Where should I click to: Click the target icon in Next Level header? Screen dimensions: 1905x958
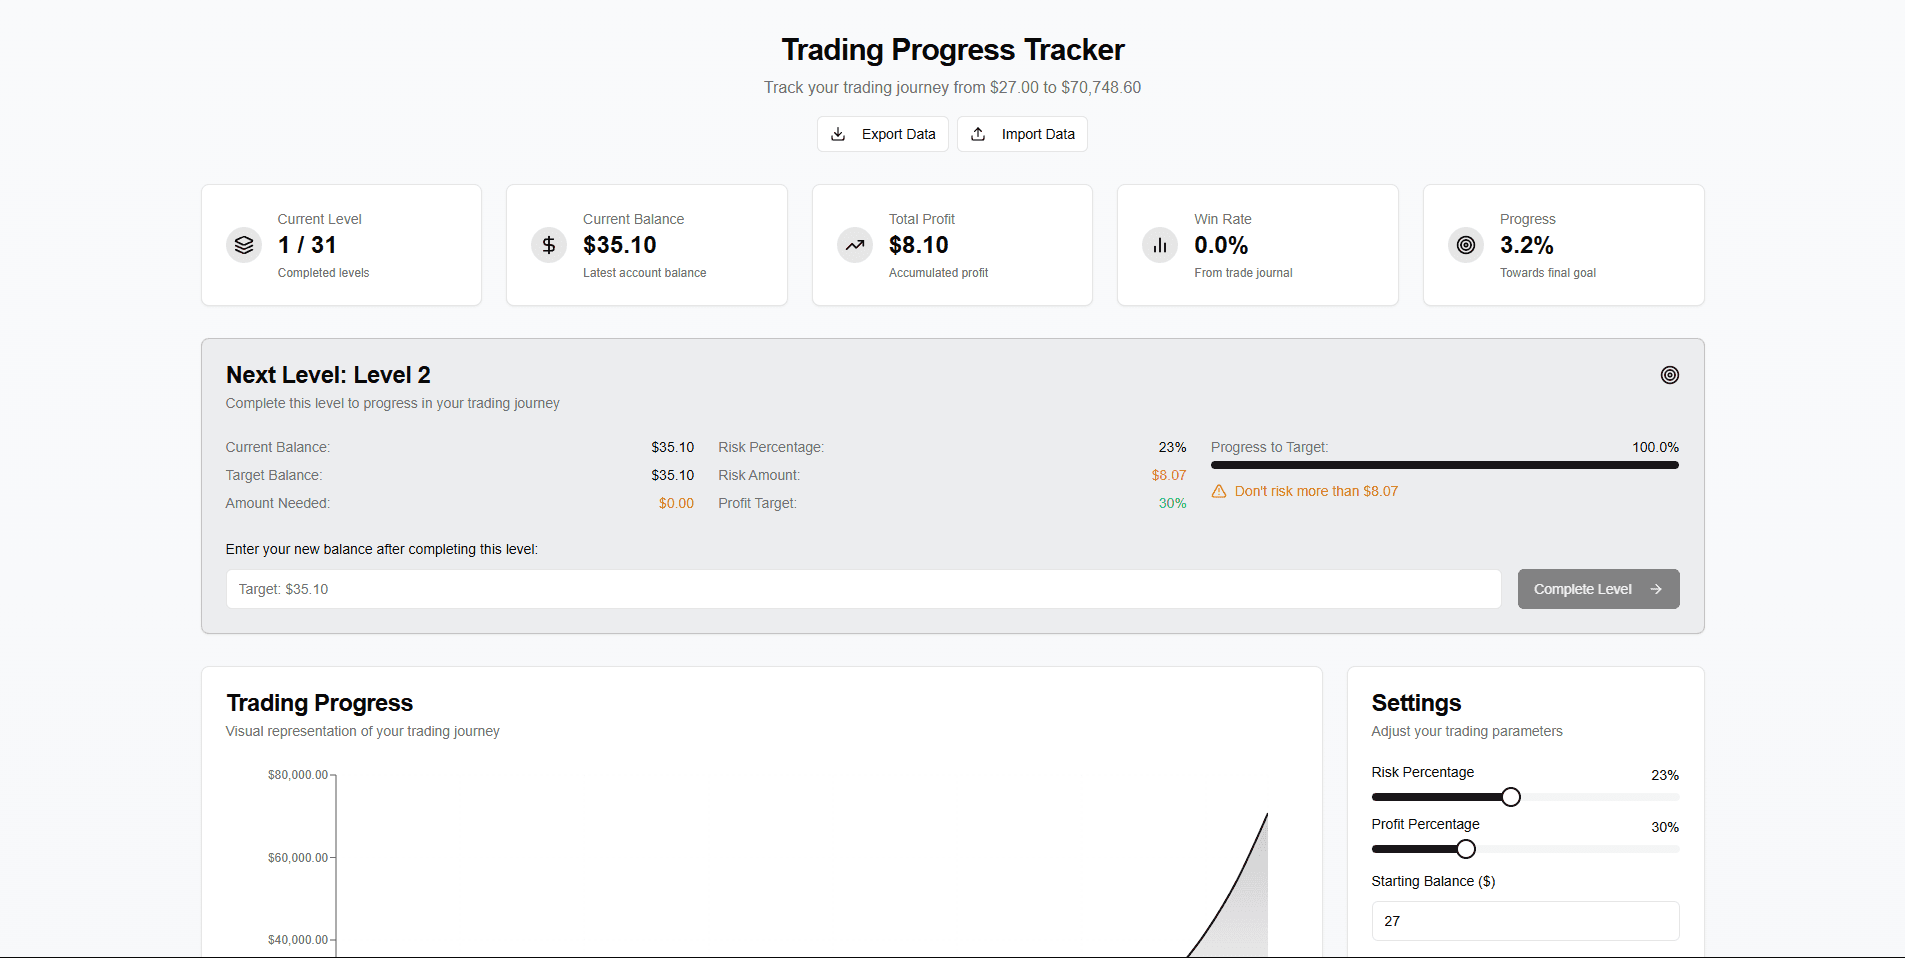[1668, 375]
